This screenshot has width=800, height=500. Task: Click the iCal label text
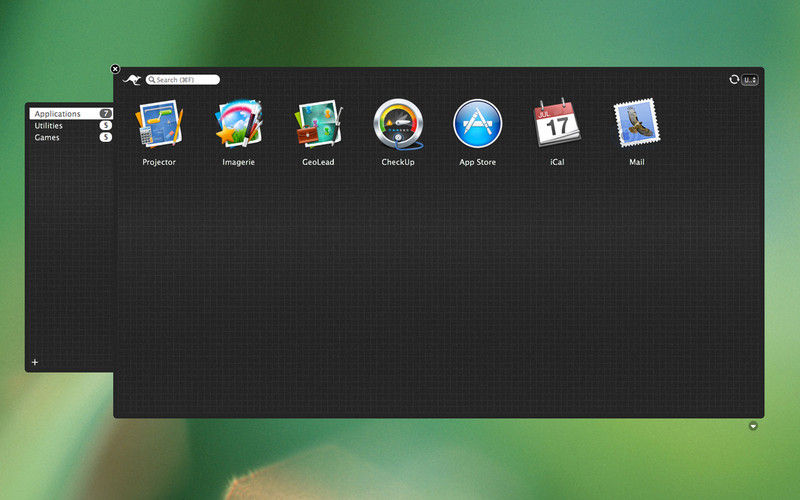[x=557, y=162]
